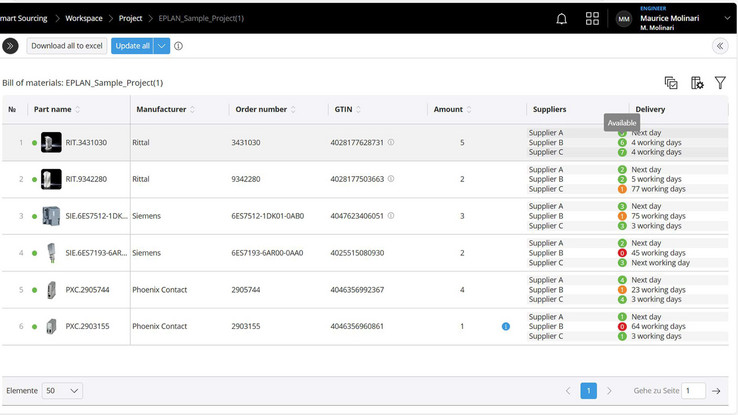Click the info icon beside Update all
This screenshot has height=415, width=738.
pos(179,46)
